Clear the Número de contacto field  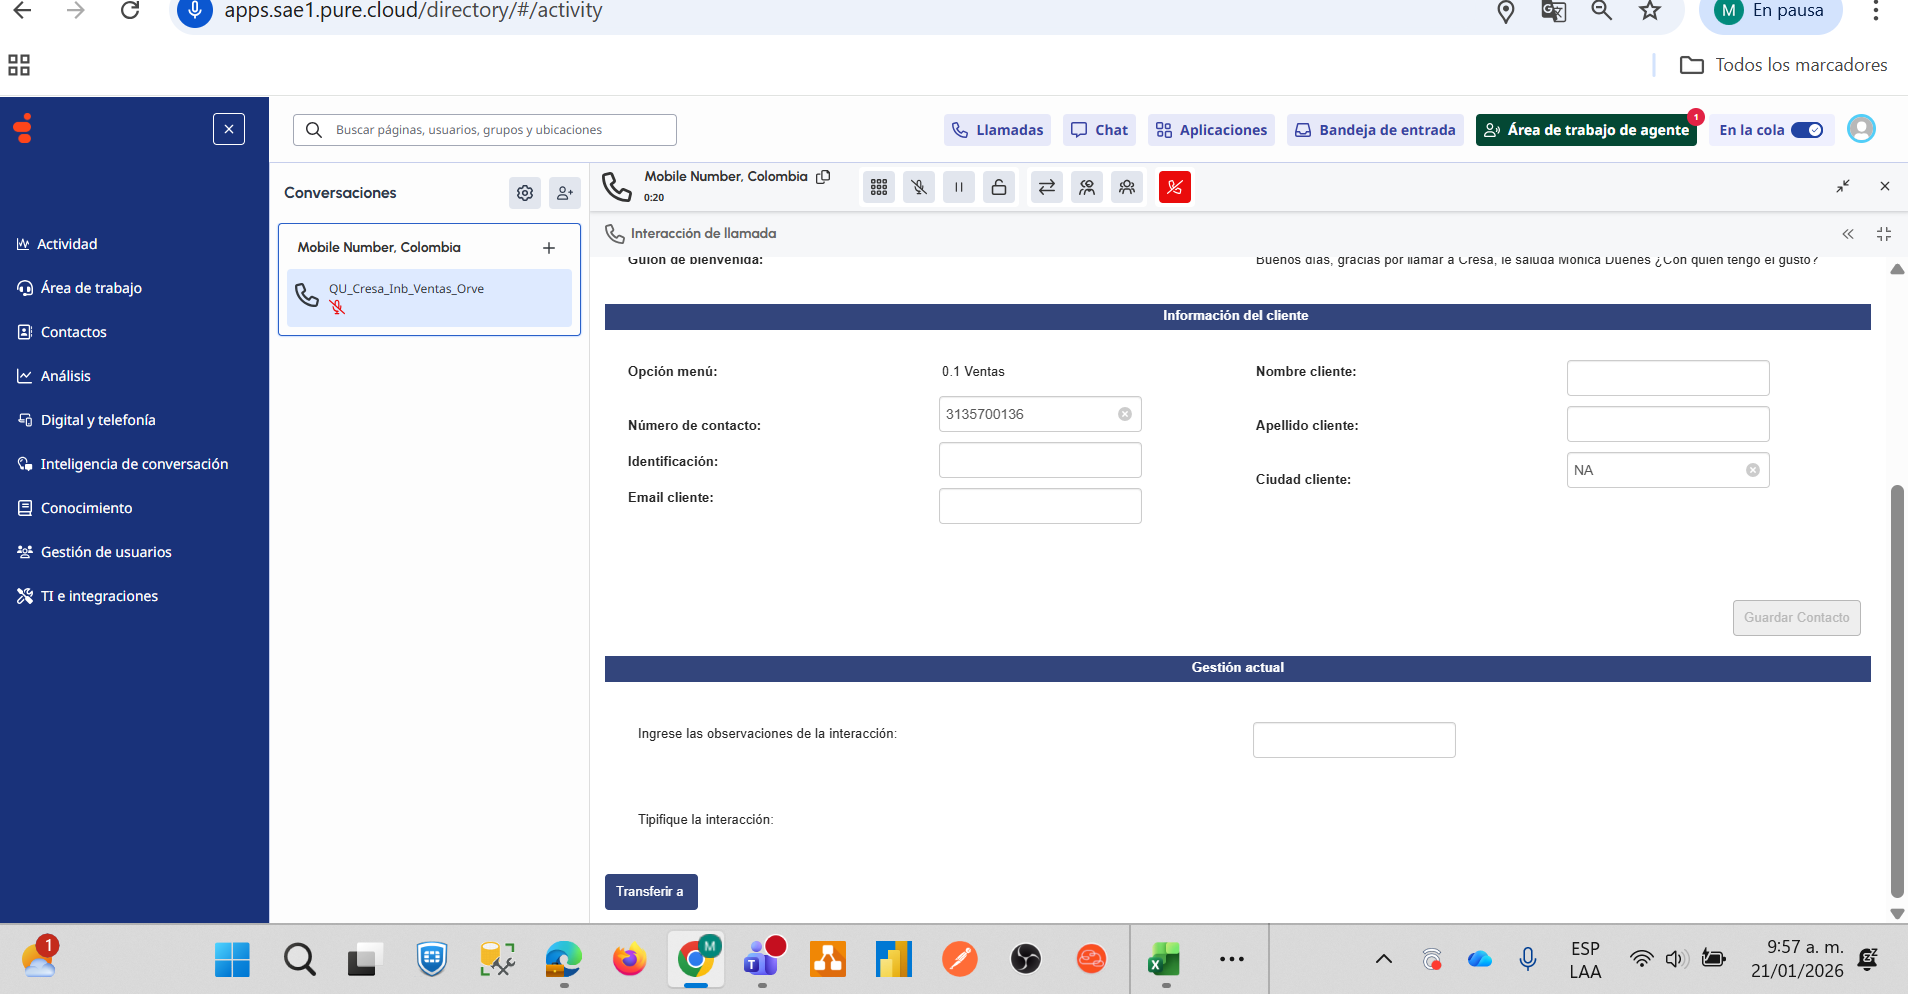click(1125, 414)
